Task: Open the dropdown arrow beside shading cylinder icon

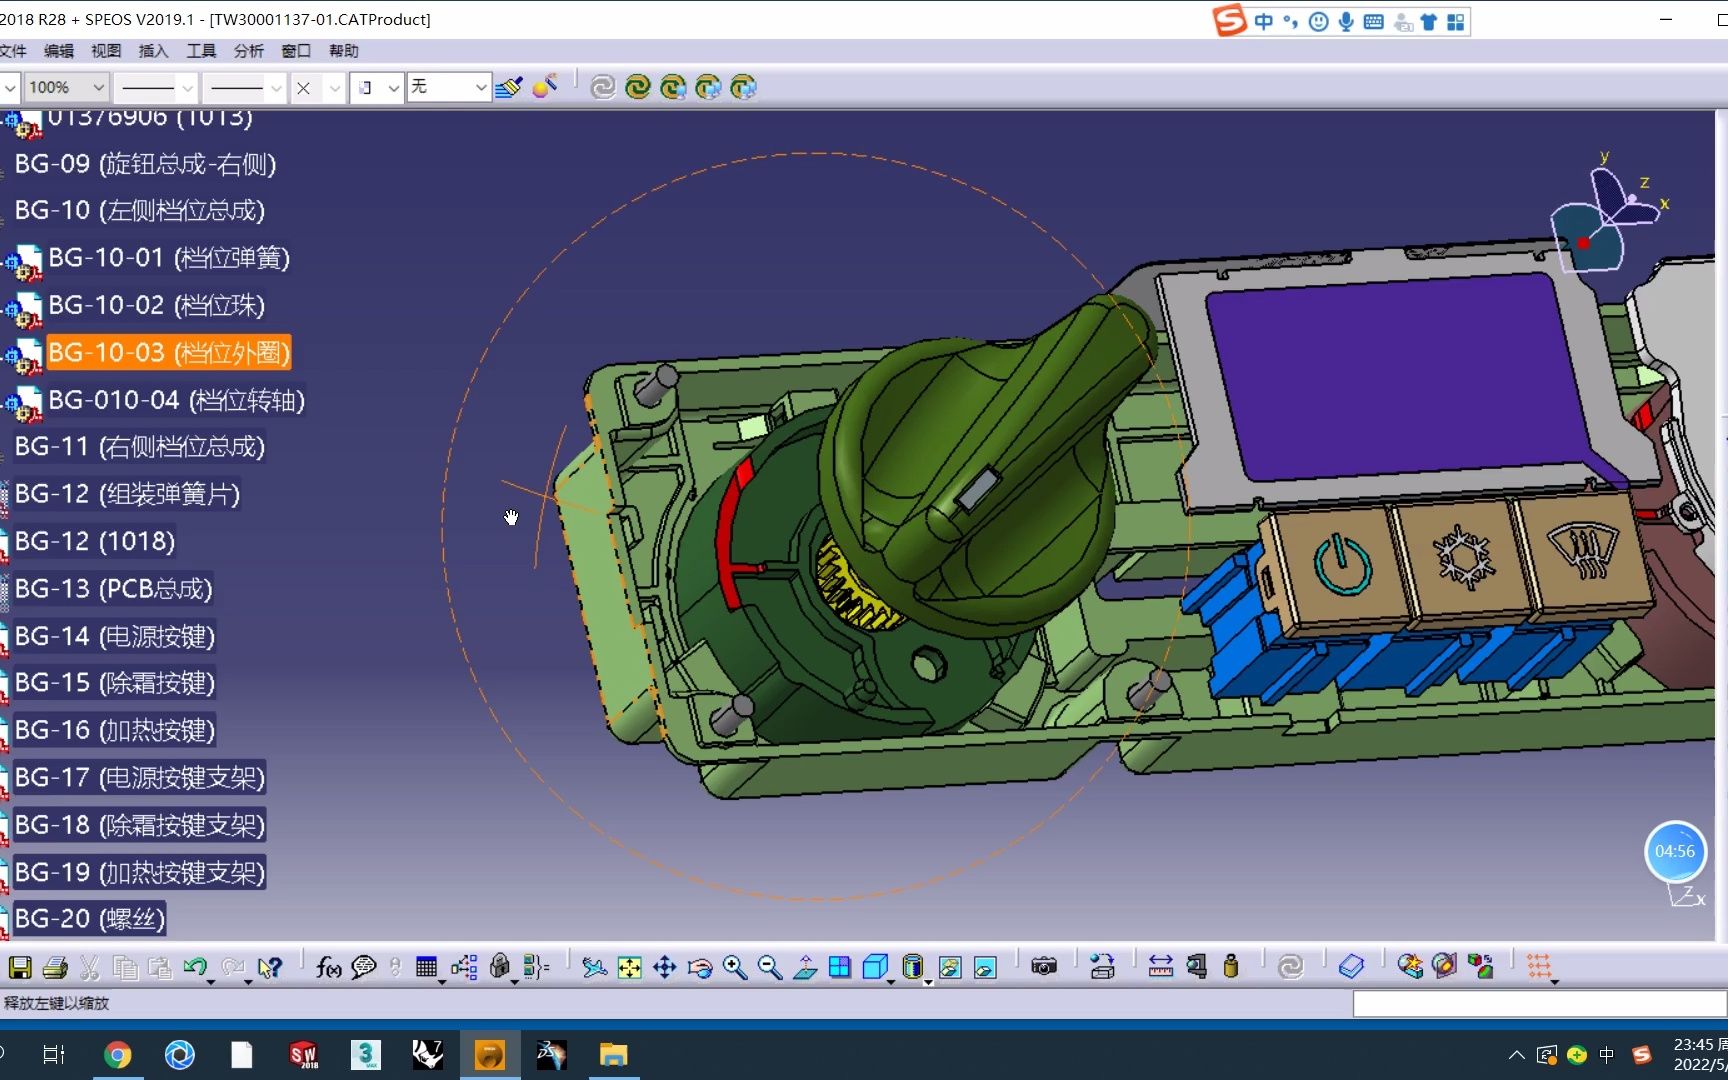Action: tap(927, 981)
